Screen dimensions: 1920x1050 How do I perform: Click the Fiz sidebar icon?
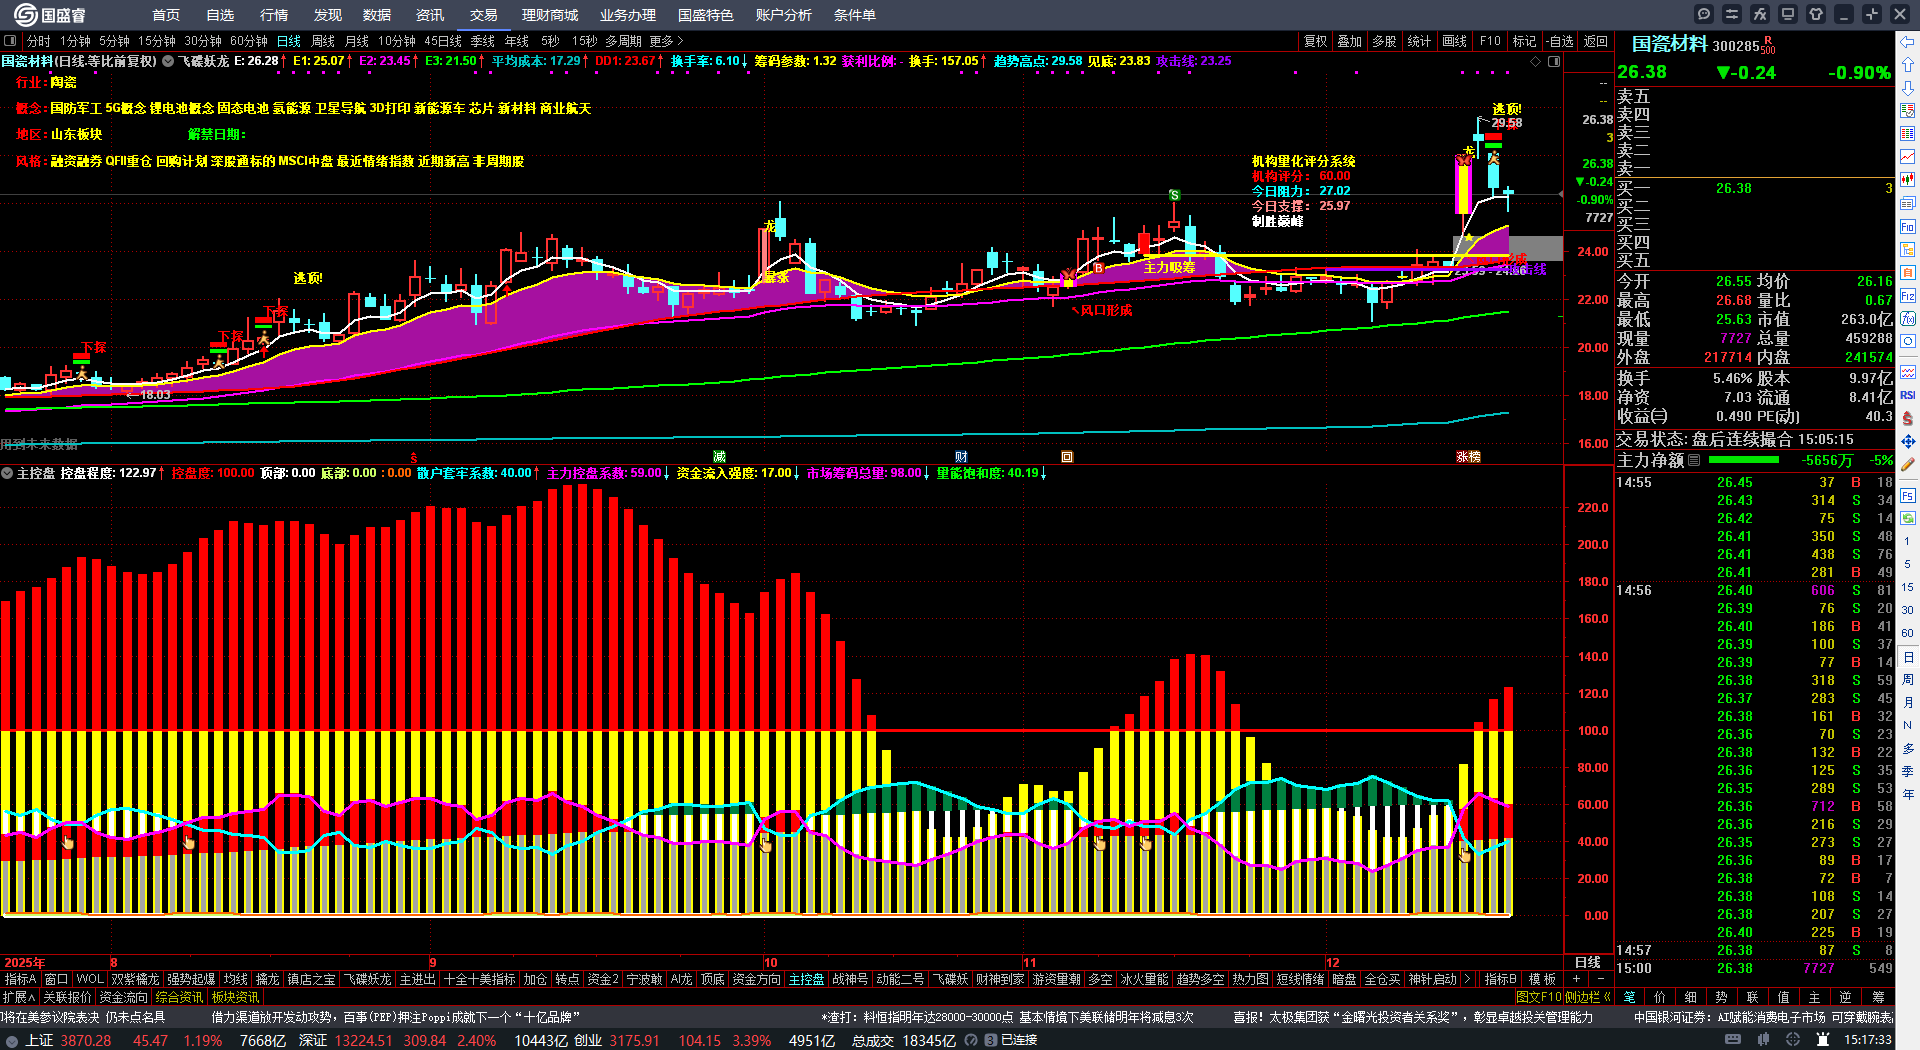click(x=1908, y=296)
